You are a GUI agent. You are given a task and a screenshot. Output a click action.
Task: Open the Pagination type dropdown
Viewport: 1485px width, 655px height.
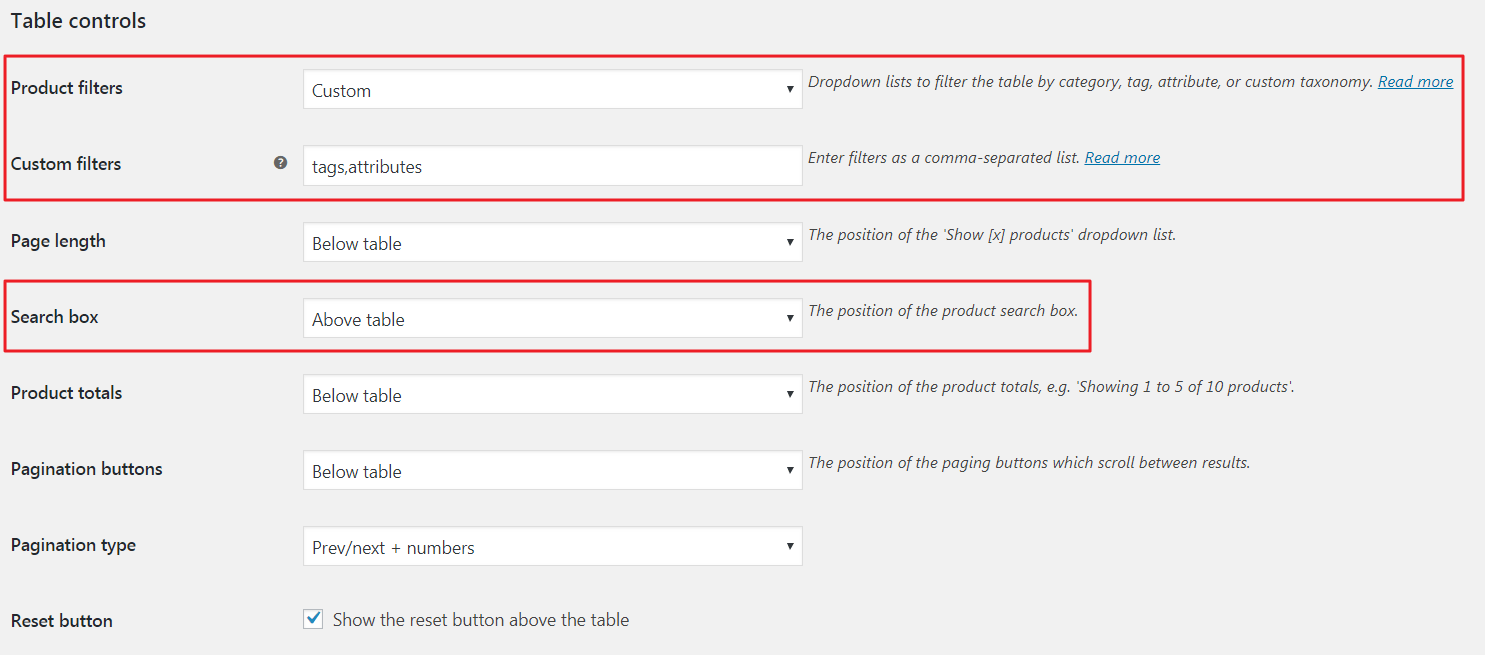[552, 547]
